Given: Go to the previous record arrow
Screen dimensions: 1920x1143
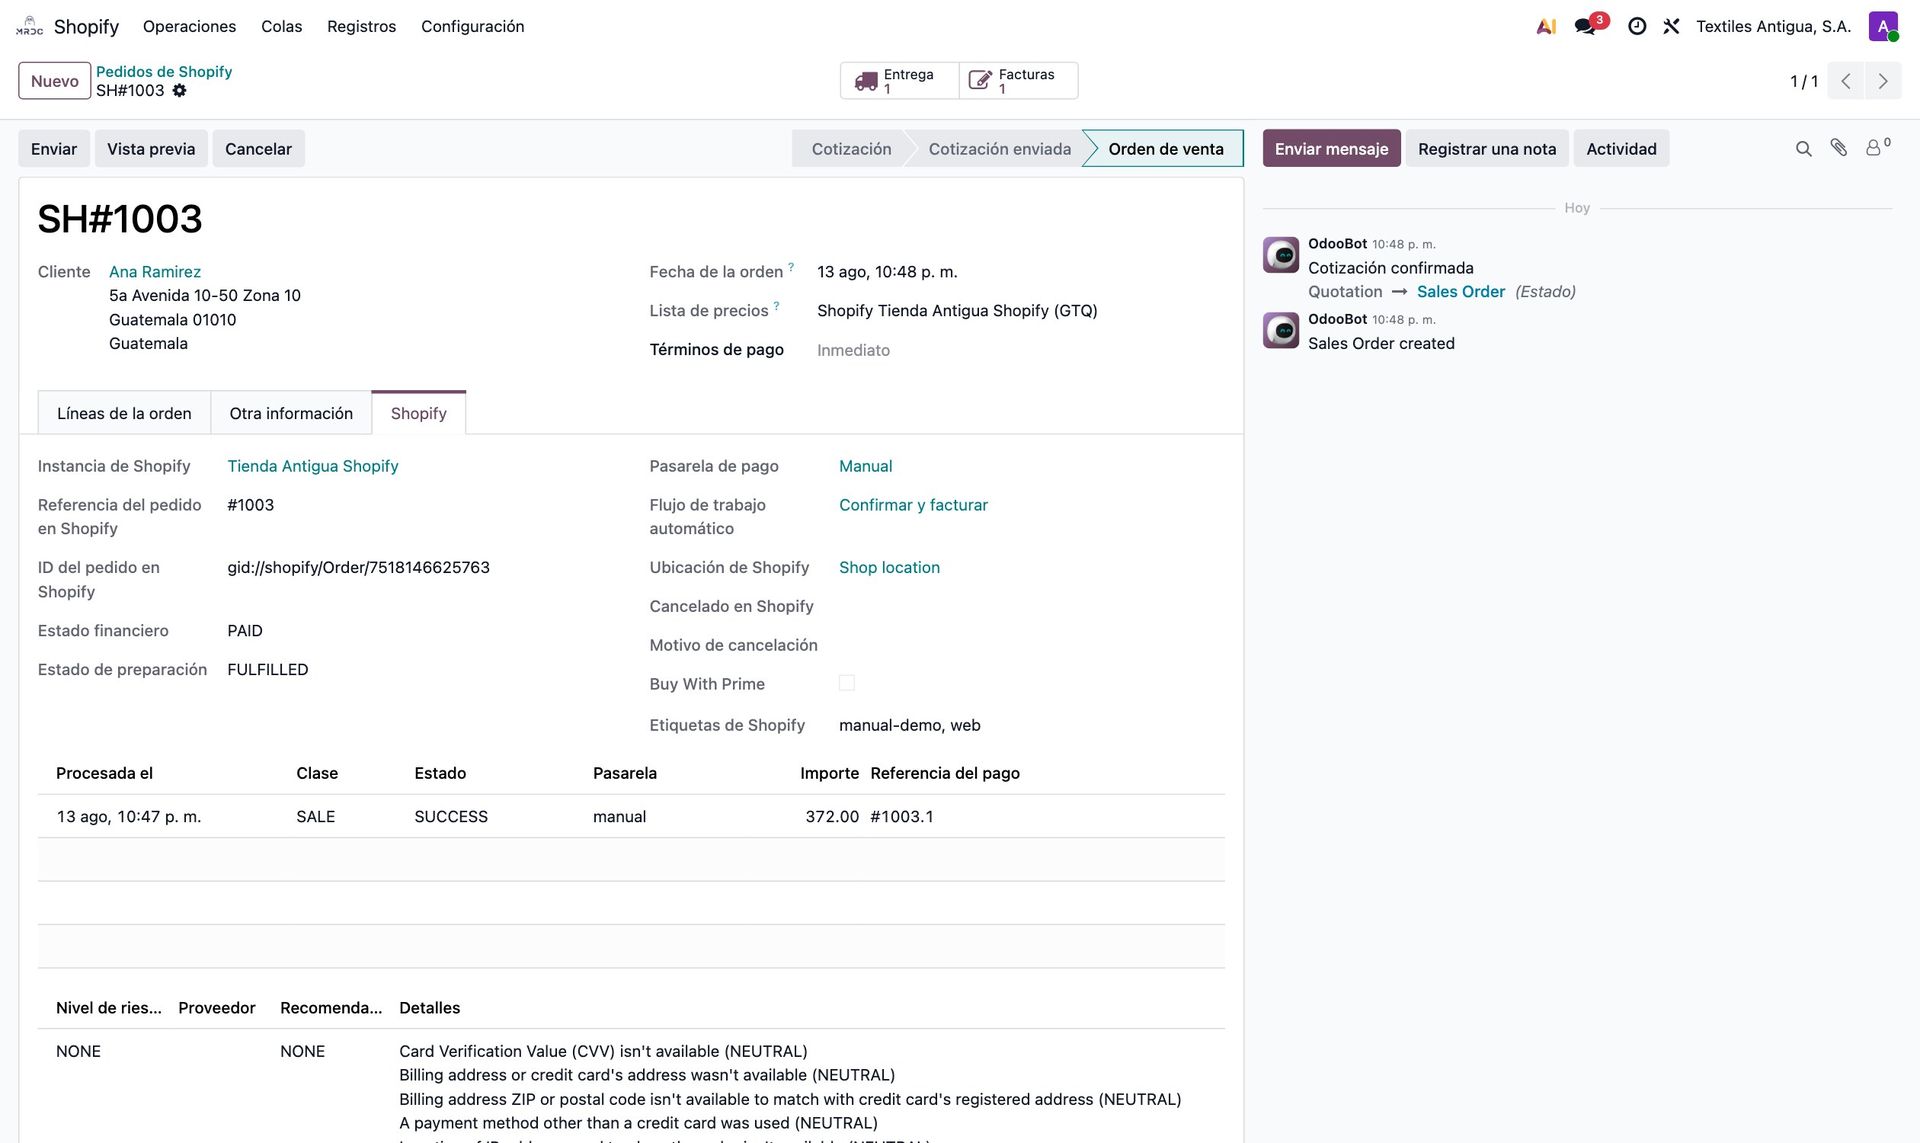Looking at the screenshot, I should pyautogui.click(x=1846, y=81).
